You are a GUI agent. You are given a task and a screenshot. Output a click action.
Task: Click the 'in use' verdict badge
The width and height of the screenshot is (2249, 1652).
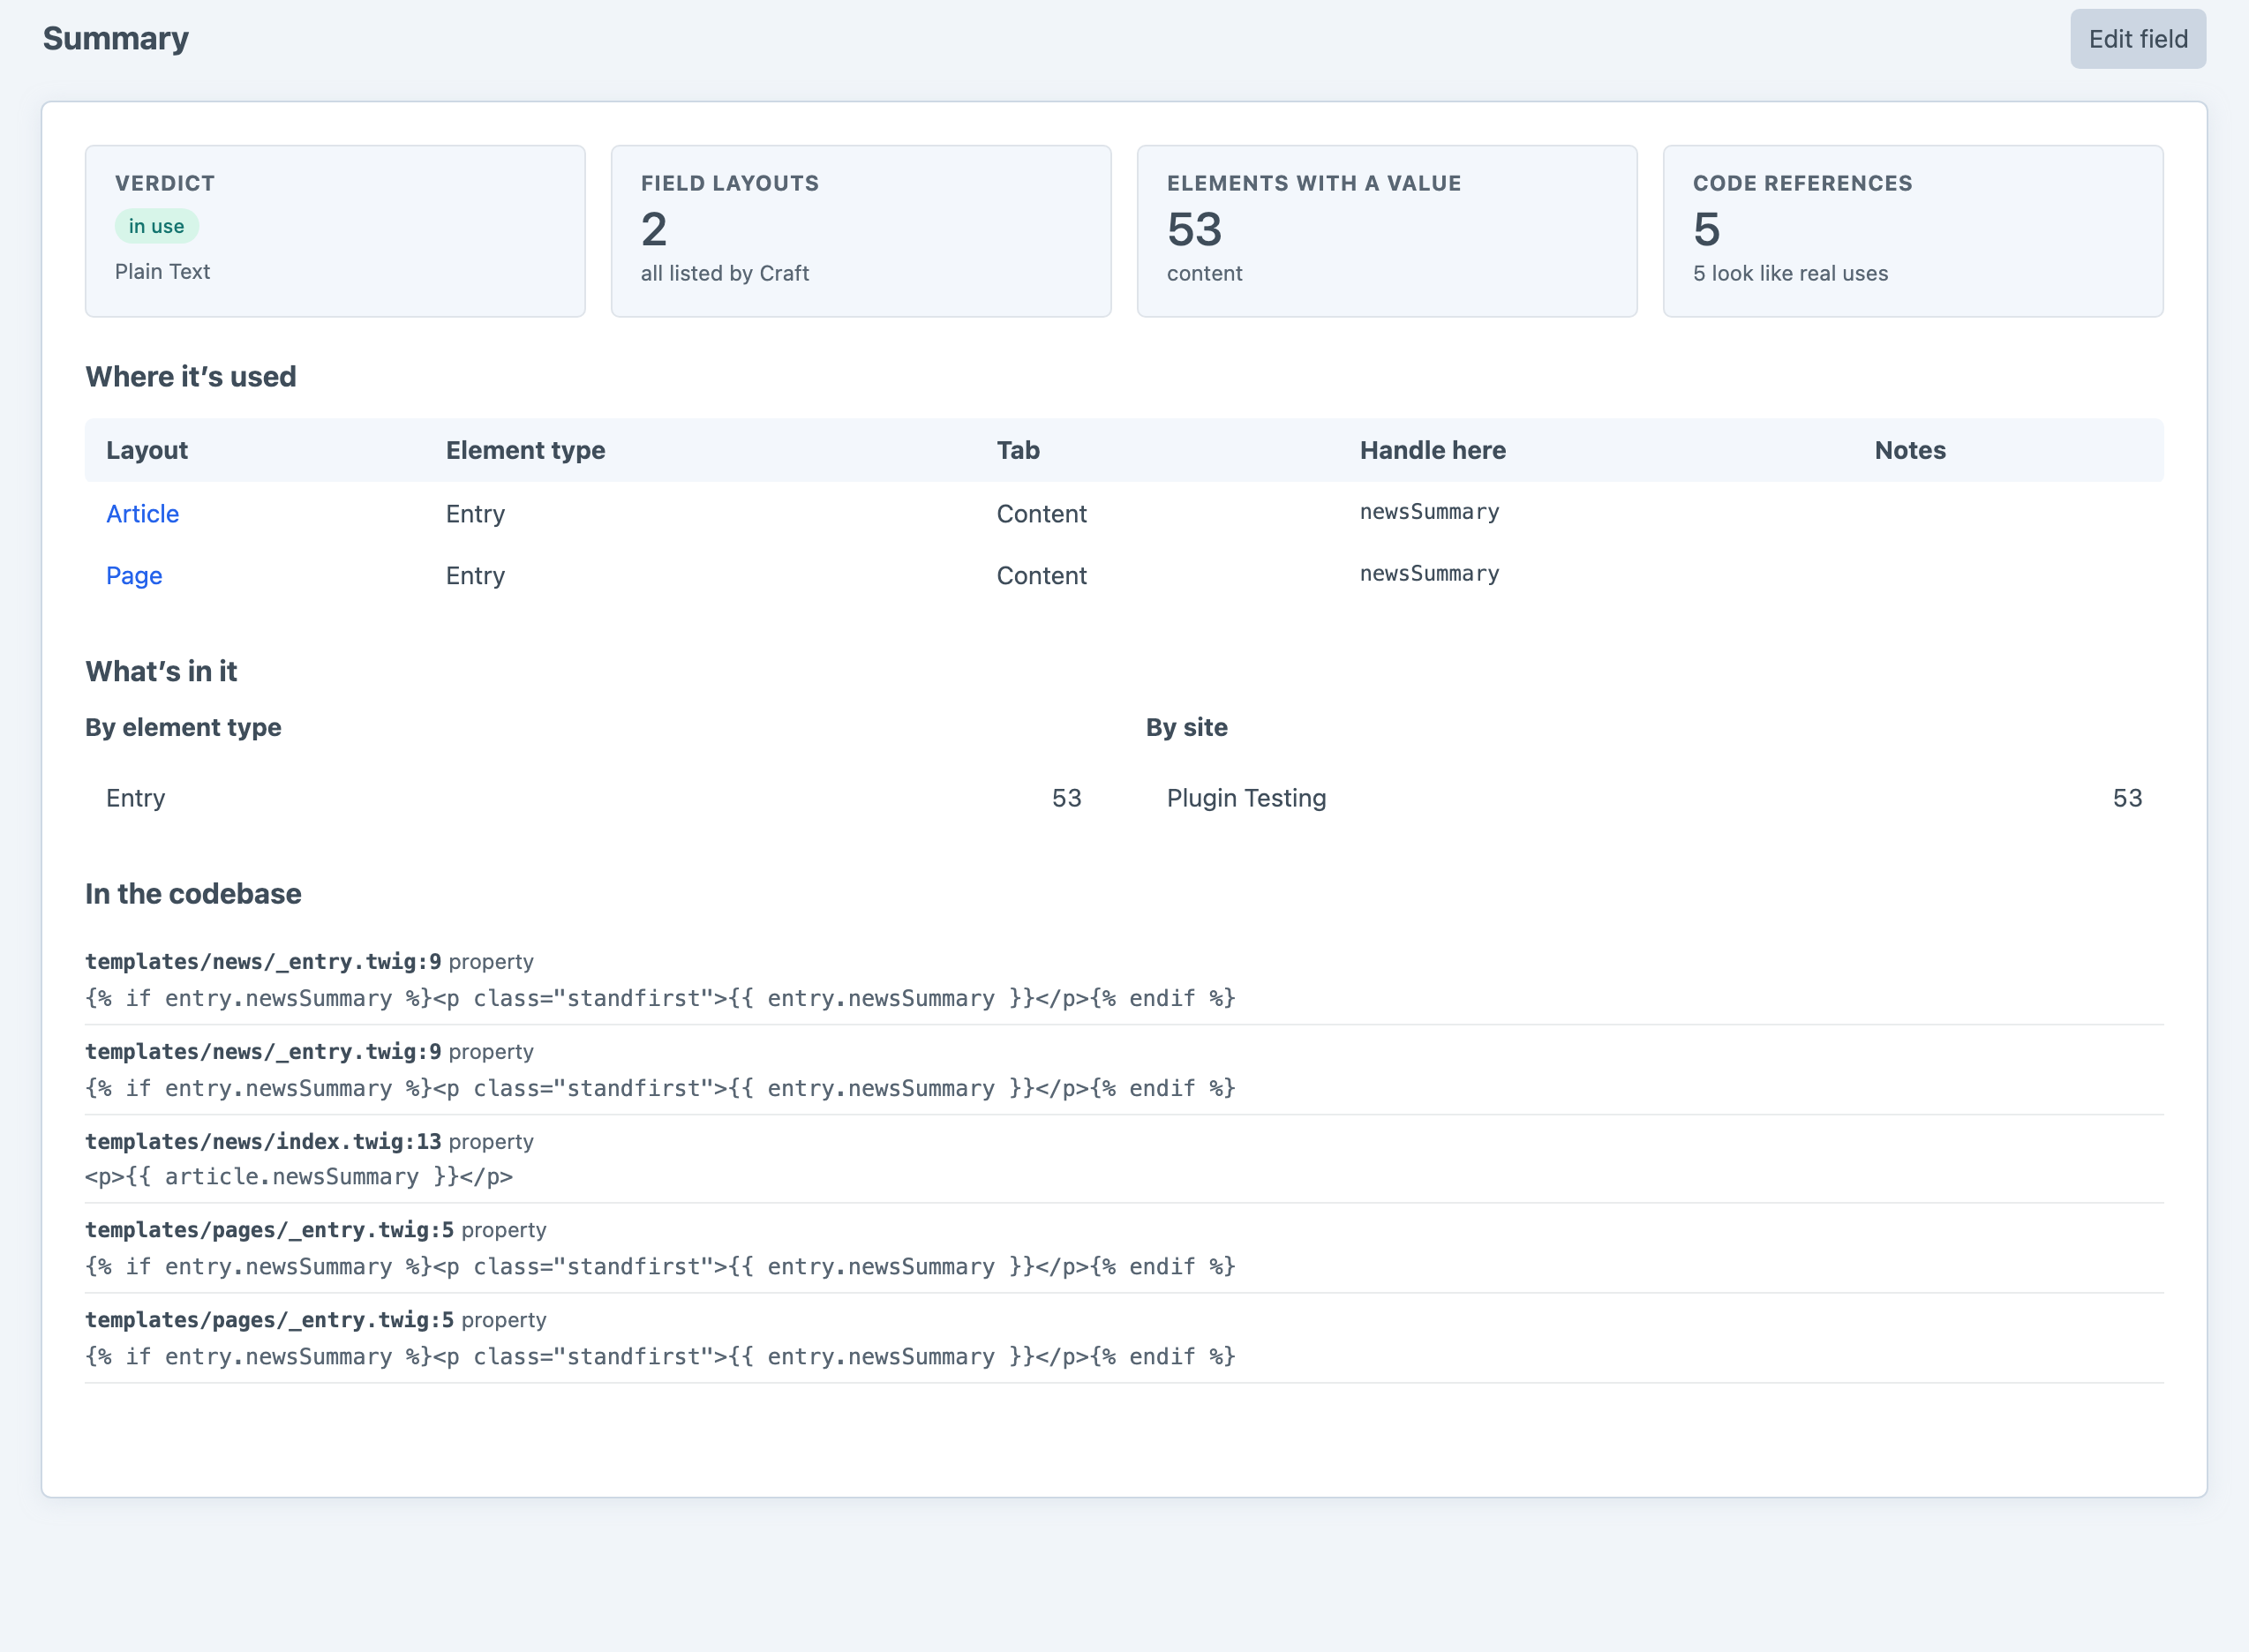[157, 226]
